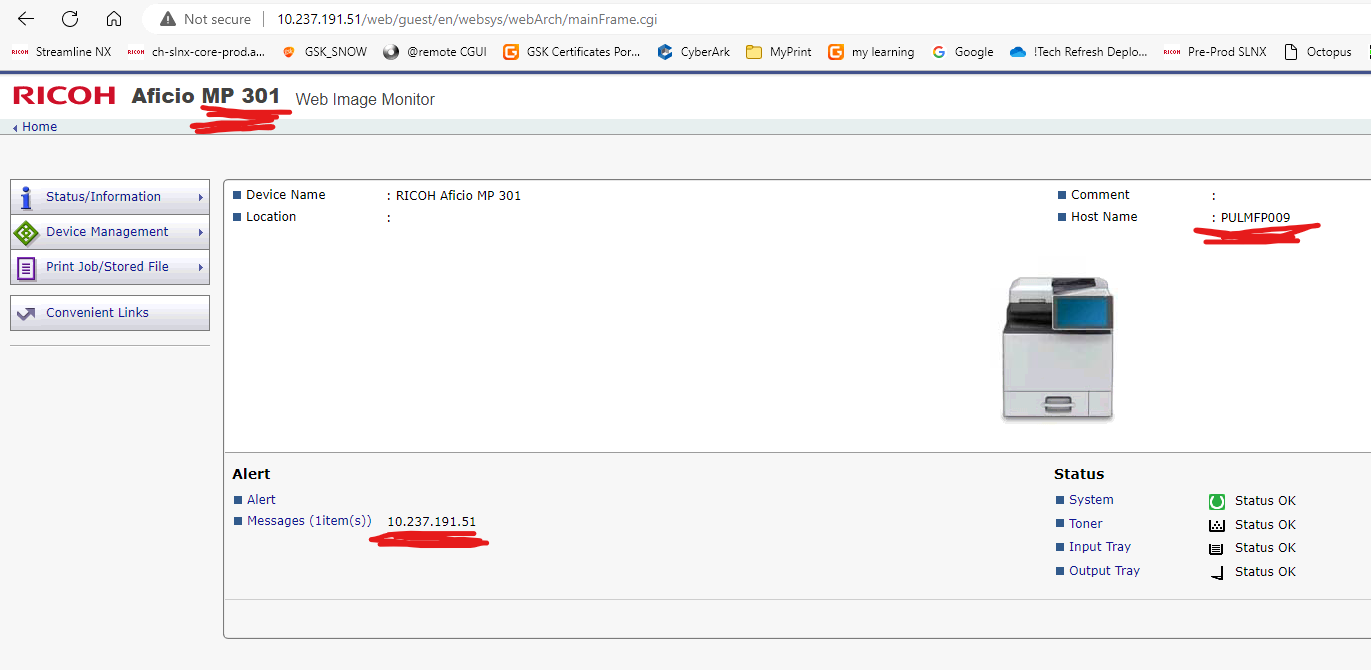This screenshot has width=1371, height=670.
Task: Click the browser back arrow
Action: tap(26, 19)
